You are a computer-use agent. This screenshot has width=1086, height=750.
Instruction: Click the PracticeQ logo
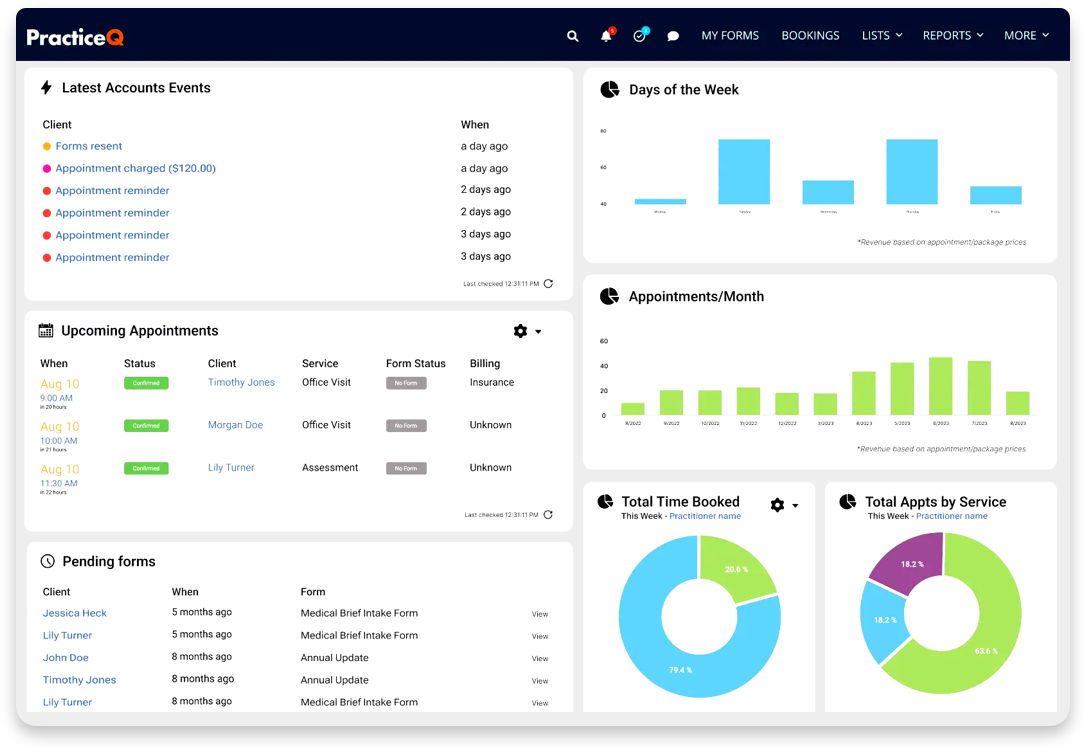click(75, 35)
